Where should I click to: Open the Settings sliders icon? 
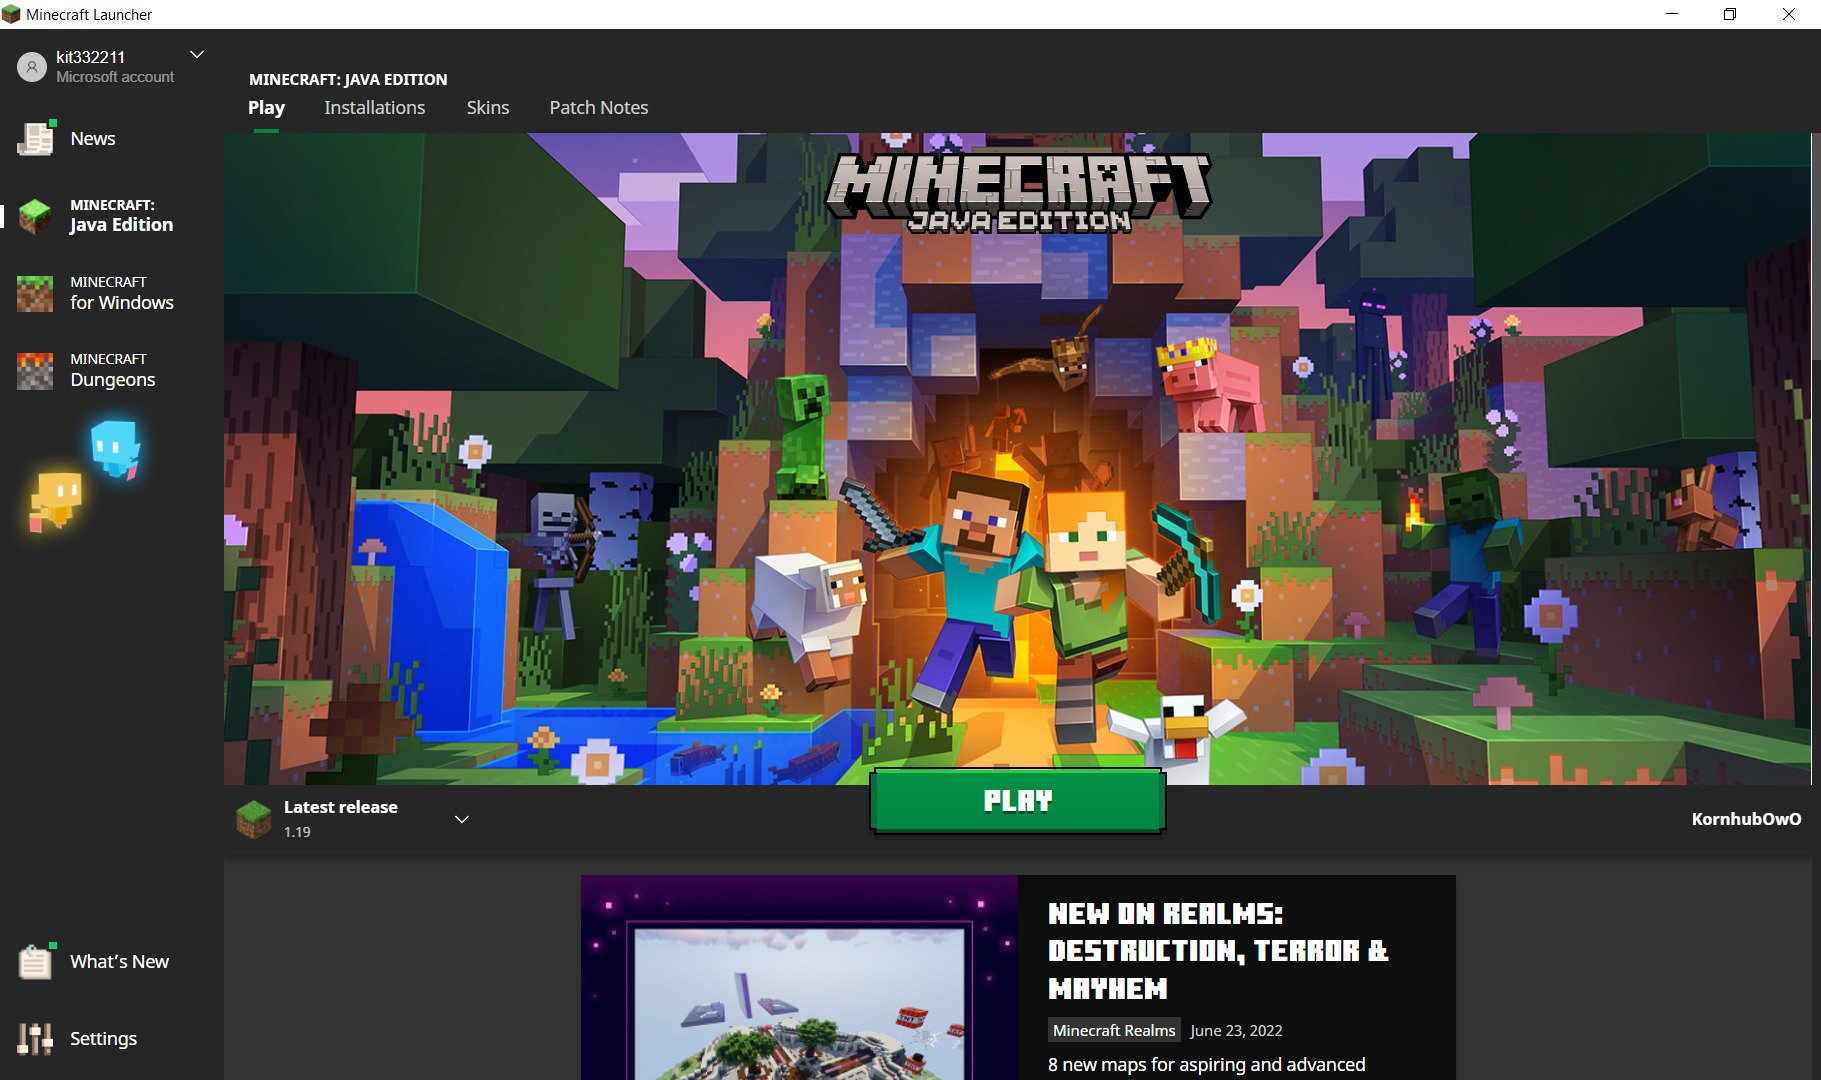tap(35, 1038)
